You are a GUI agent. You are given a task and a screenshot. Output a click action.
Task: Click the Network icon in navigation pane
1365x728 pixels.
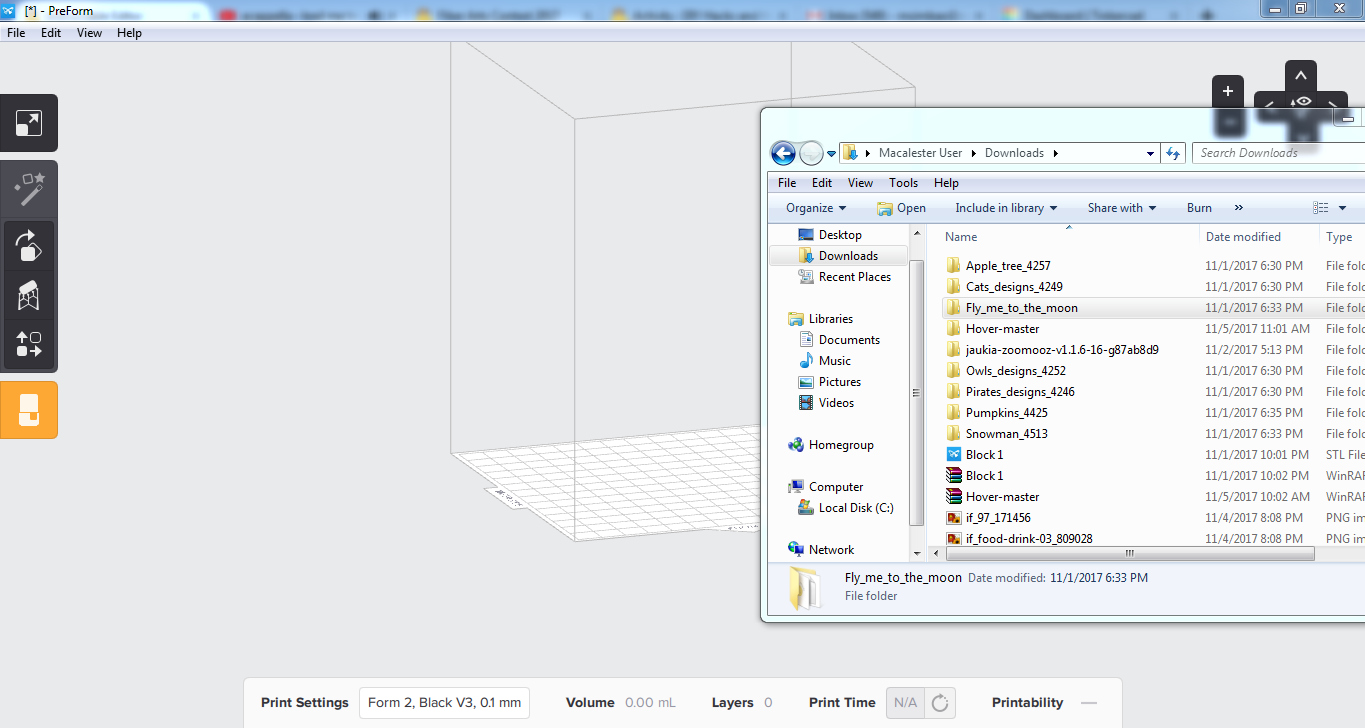796,550
